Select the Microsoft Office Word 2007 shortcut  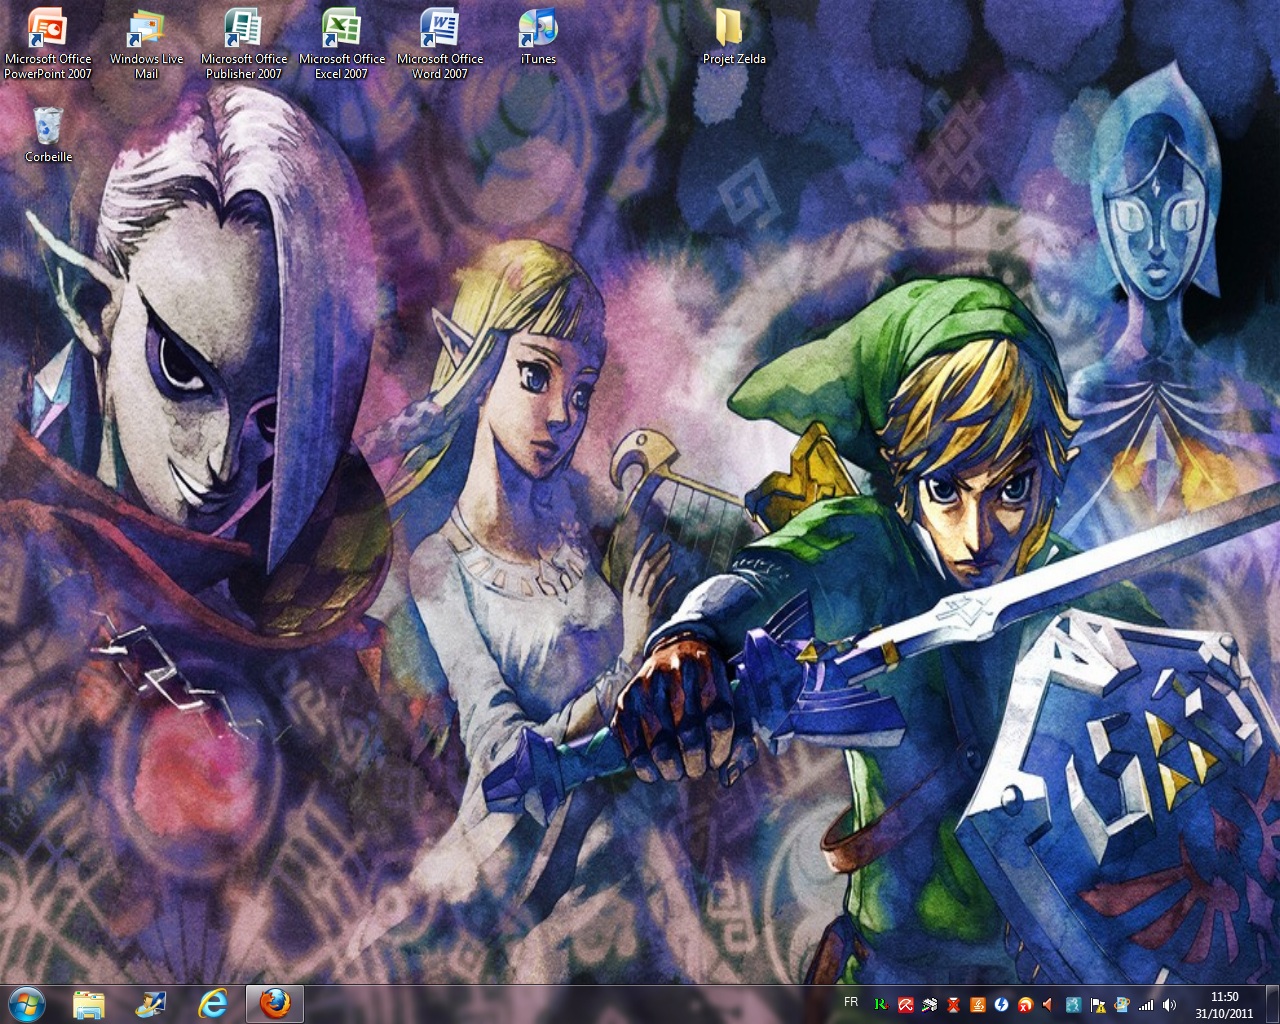tap(439, 44)
